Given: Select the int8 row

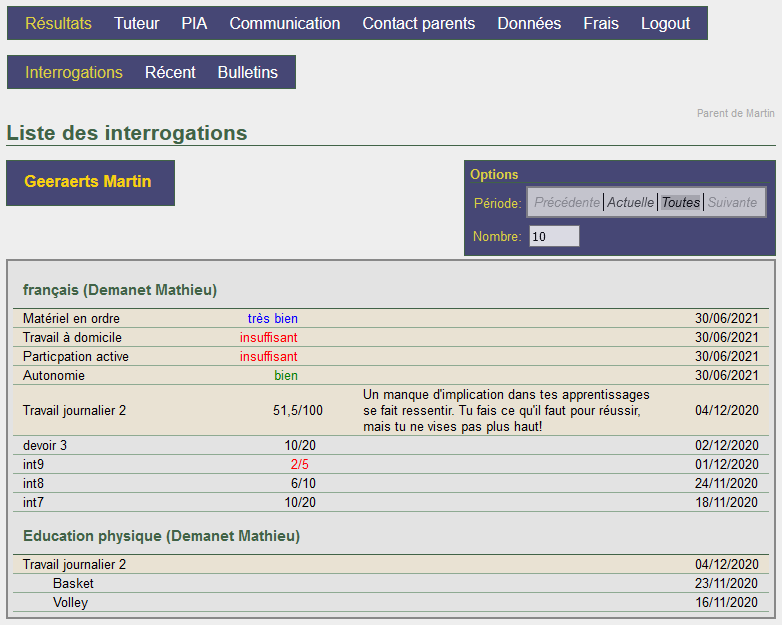Looking at the screenshot, I should (x=391, y=483).
